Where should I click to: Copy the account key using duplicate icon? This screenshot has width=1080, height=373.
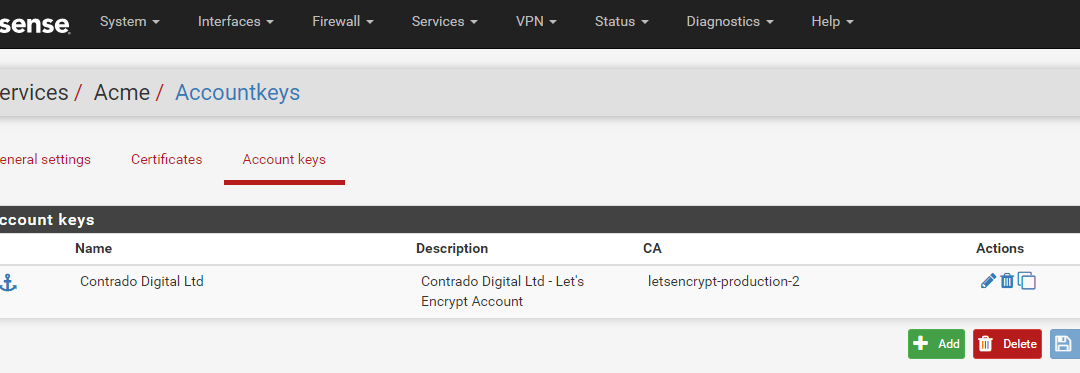pyautogui.click(x=1027, y=281)
